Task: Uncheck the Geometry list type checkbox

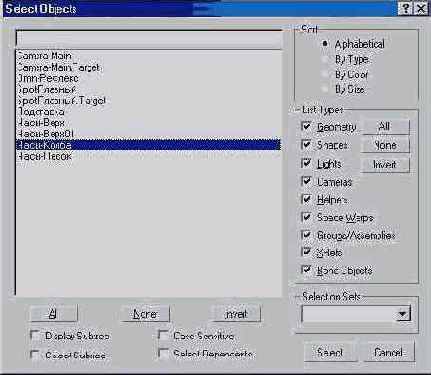Action: pos(306,126)
